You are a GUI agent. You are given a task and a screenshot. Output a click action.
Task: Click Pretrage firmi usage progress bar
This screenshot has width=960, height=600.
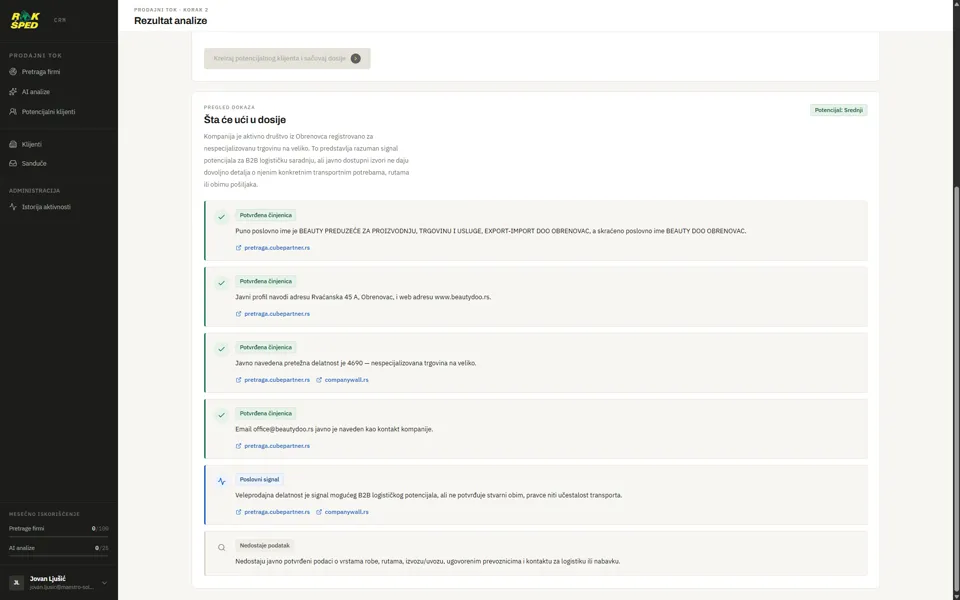click(59, 536)
